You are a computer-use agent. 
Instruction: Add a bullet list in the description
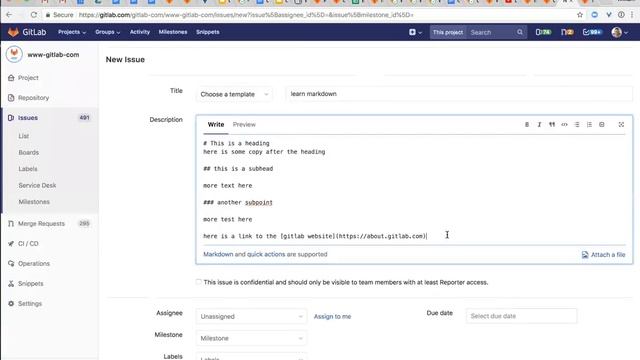click(577, 124)
